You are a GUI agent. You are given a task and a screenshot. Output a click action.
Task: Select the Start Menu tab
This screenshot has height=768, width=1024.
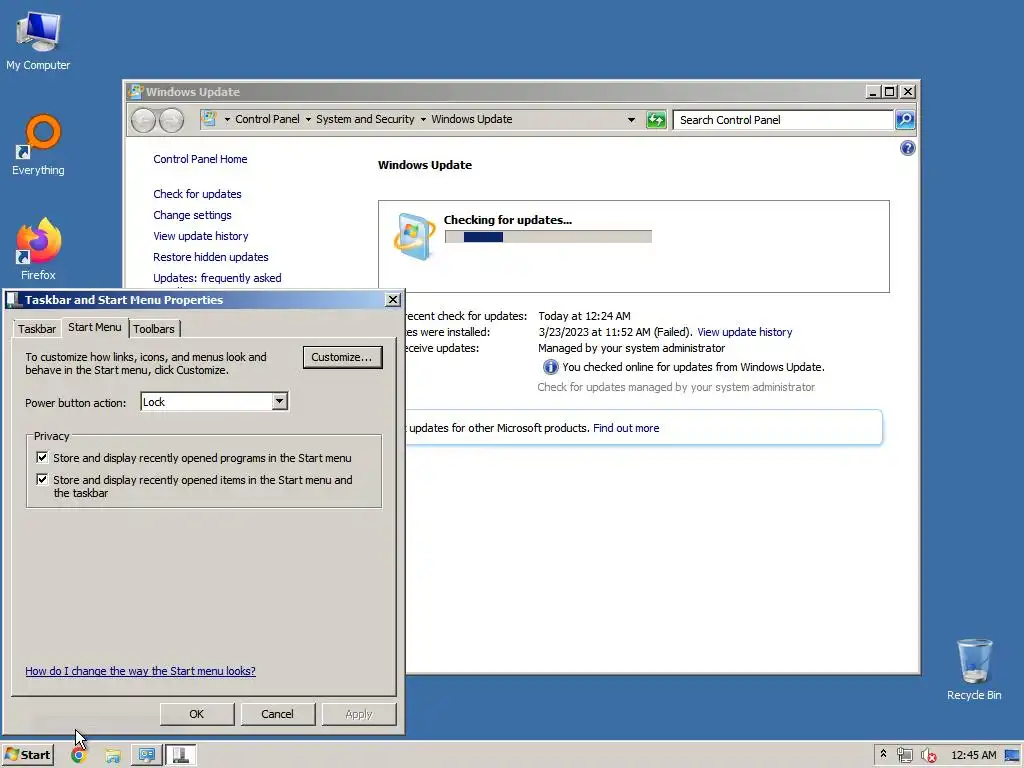[x=95, y=327]
